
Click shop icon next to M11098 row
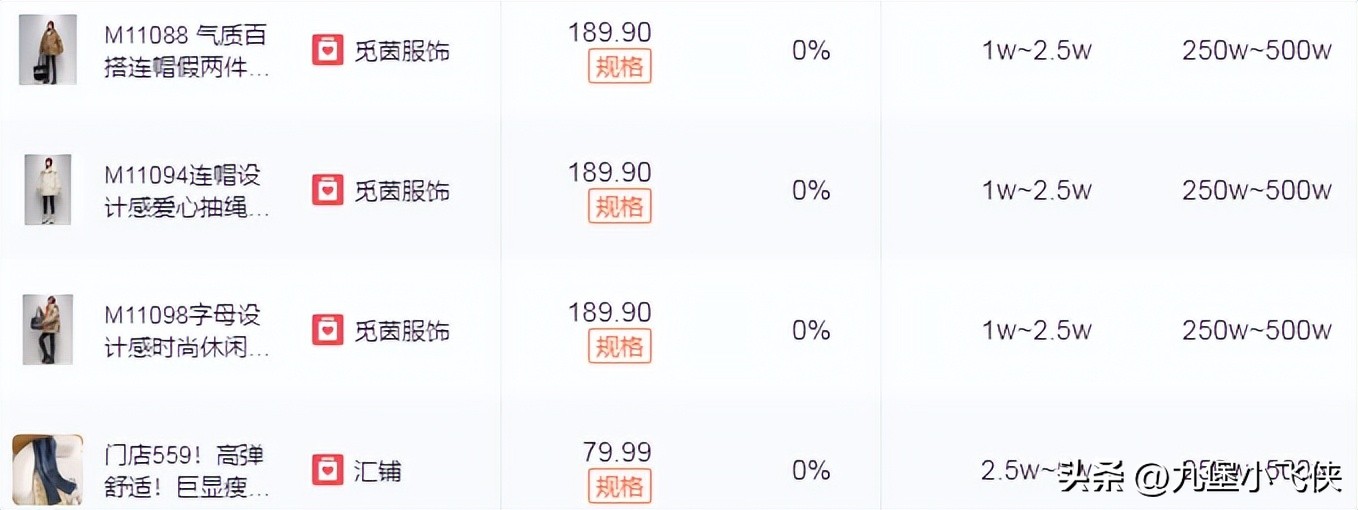[x=327, y=330]
